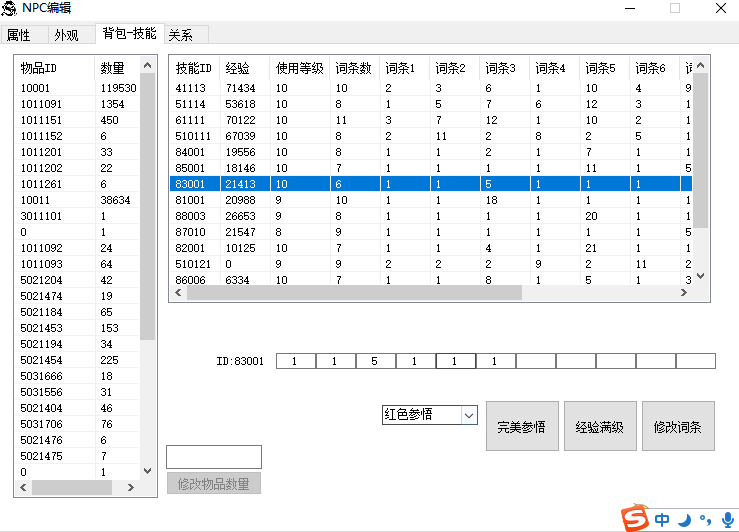
Task: Click item list vertical scrollbar thumb
Action: coord(148,206)
